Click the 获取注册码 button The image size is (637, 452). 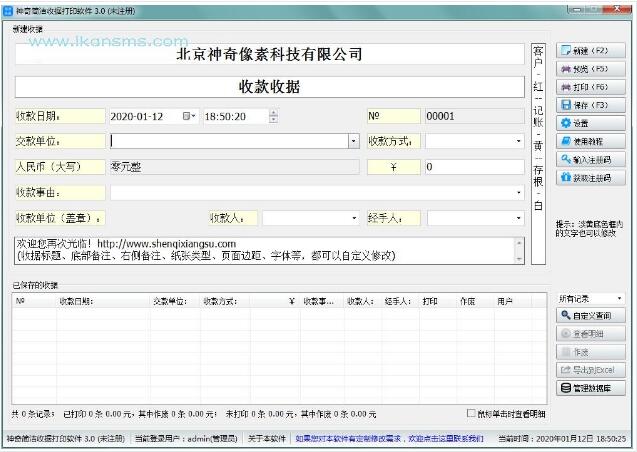[x=590, y=178]
